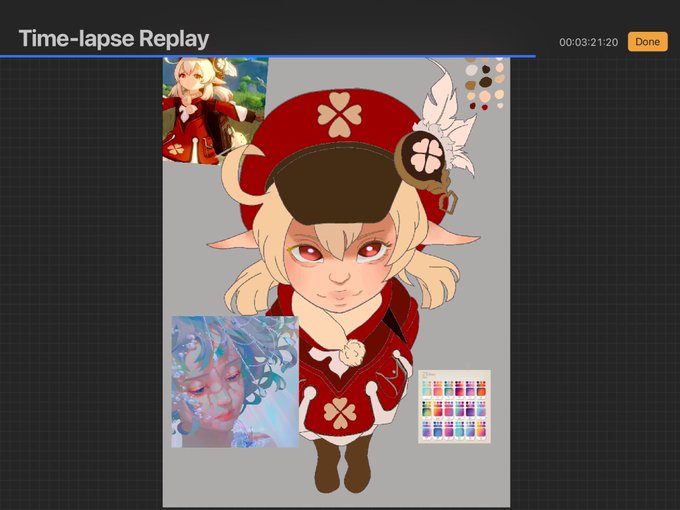Click the 00:03:21:20 timestamp readout
The height and width of the screenshot is (510, 680).
point(588,42)
